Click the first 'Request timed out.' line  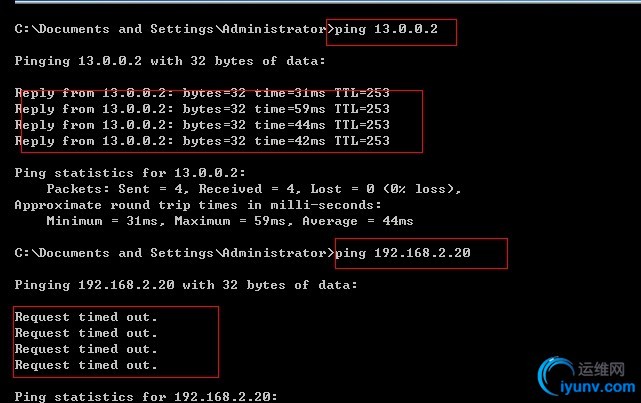pos(86,317)
